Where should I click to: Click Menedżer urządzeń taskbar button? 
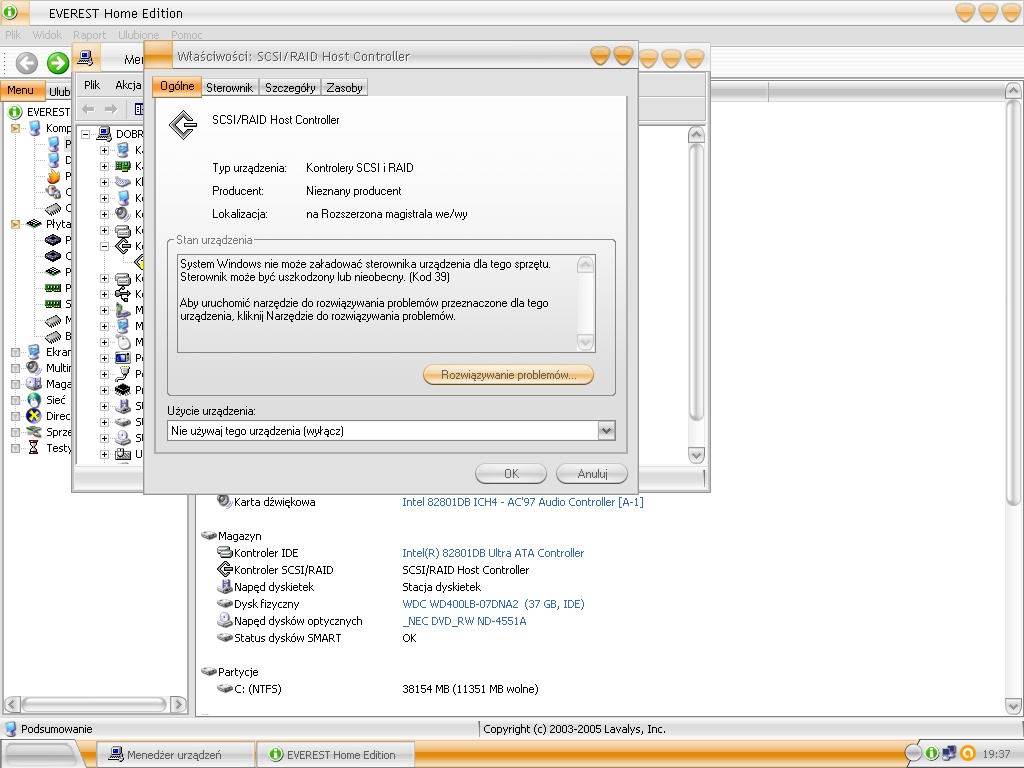175,754
